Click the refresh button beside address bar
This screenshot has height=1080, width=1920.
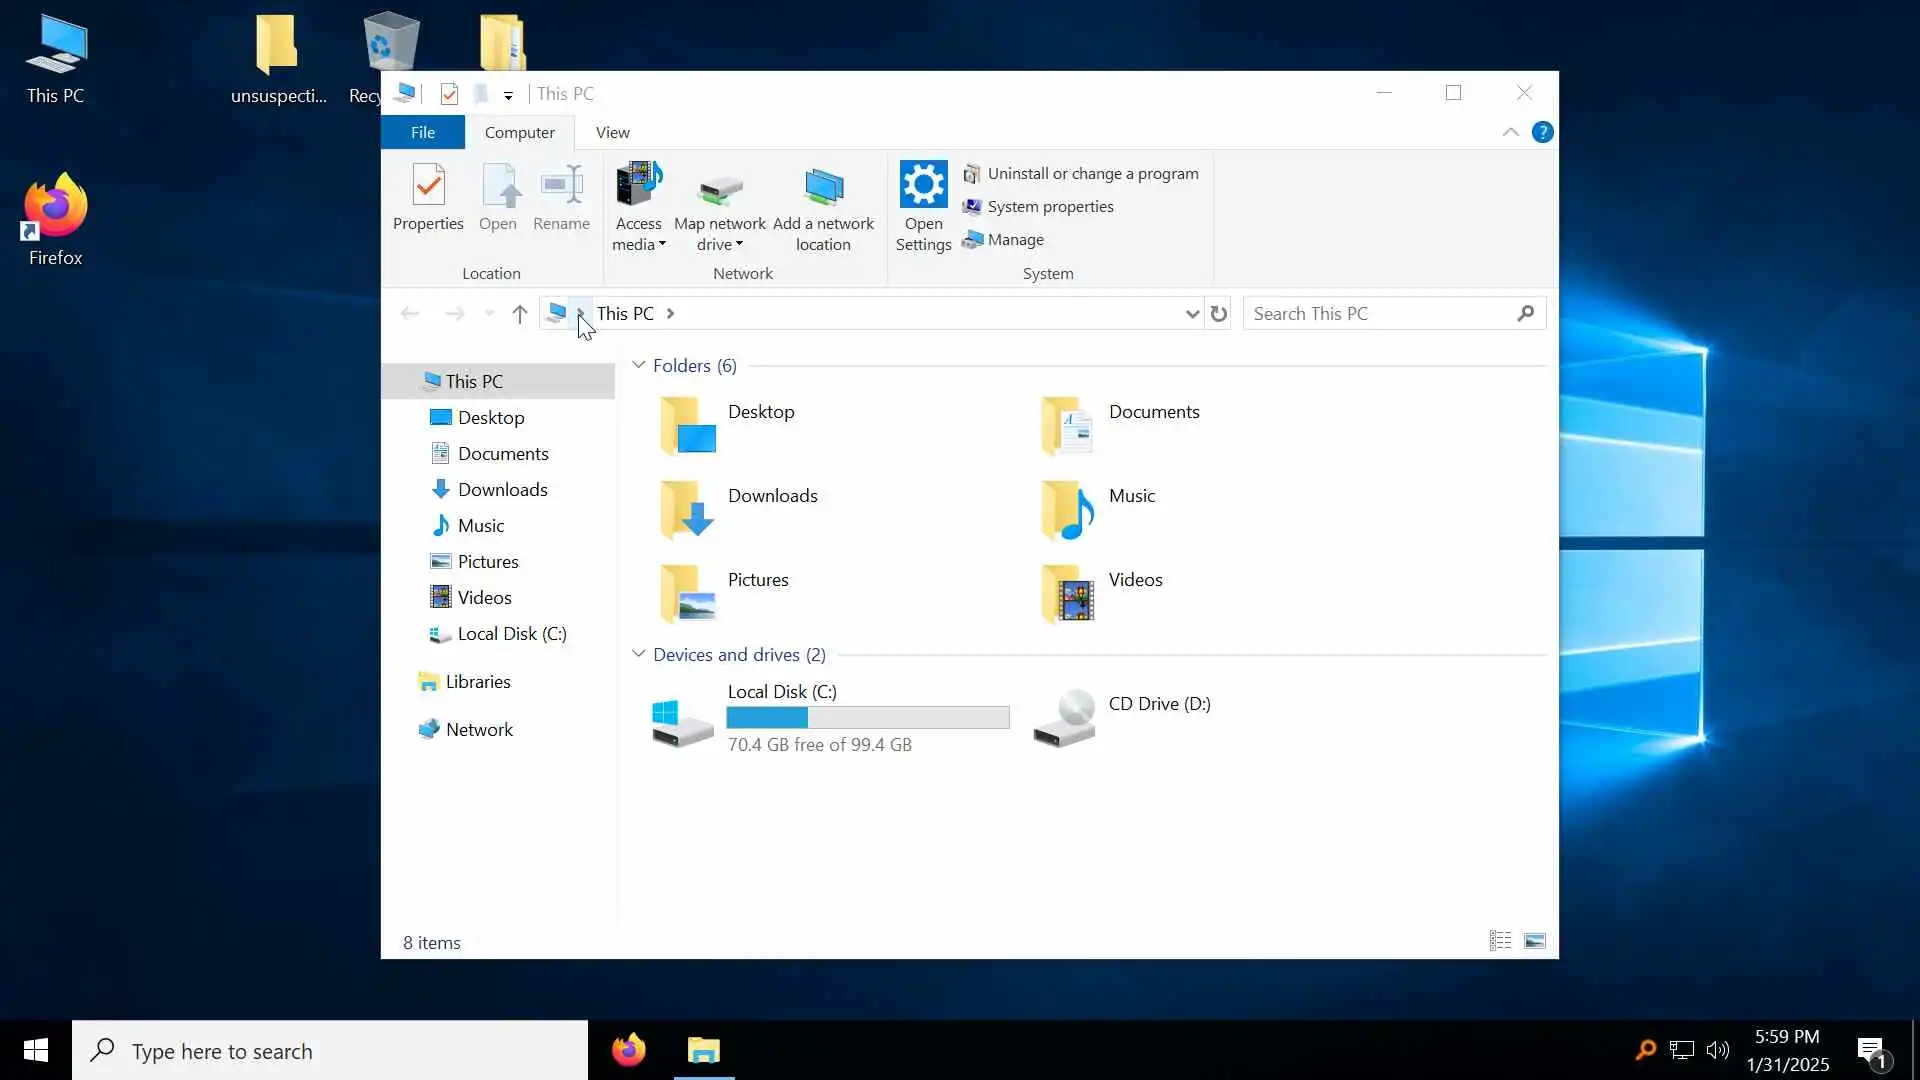click(1218, 314)
